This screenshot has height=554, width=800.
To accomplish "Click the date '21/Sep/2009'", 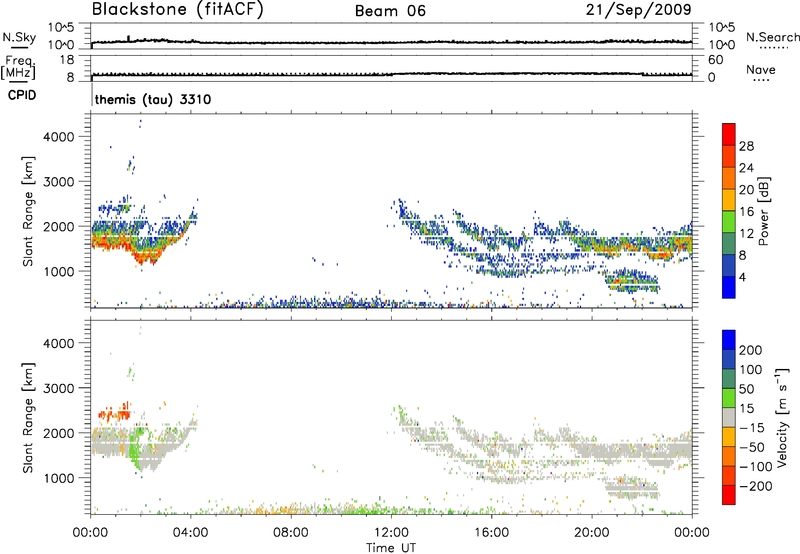I will point(638,9).
